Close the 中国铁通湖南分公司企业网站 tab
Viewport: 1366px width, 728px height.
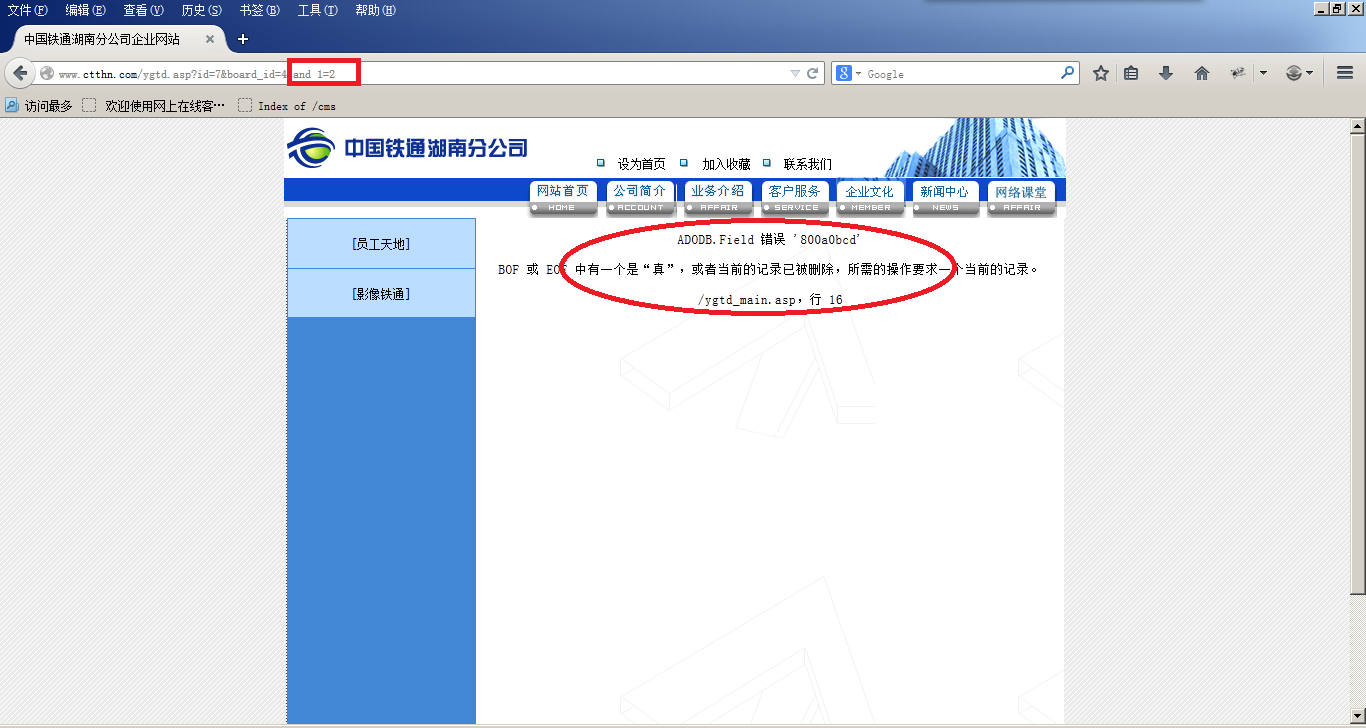tap(210, 39)
